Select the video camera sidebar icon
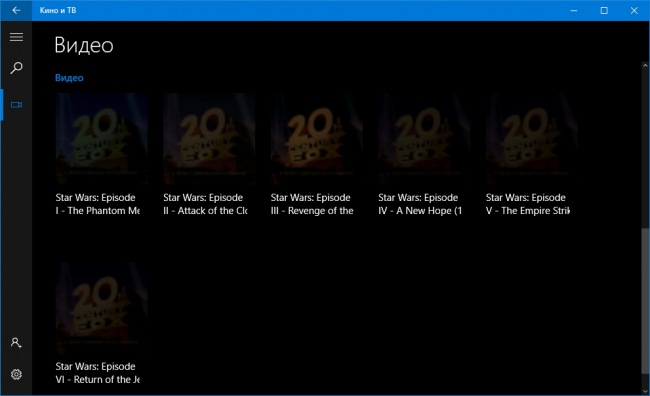Viewport: 650px width, 396px height. point(16,104)
